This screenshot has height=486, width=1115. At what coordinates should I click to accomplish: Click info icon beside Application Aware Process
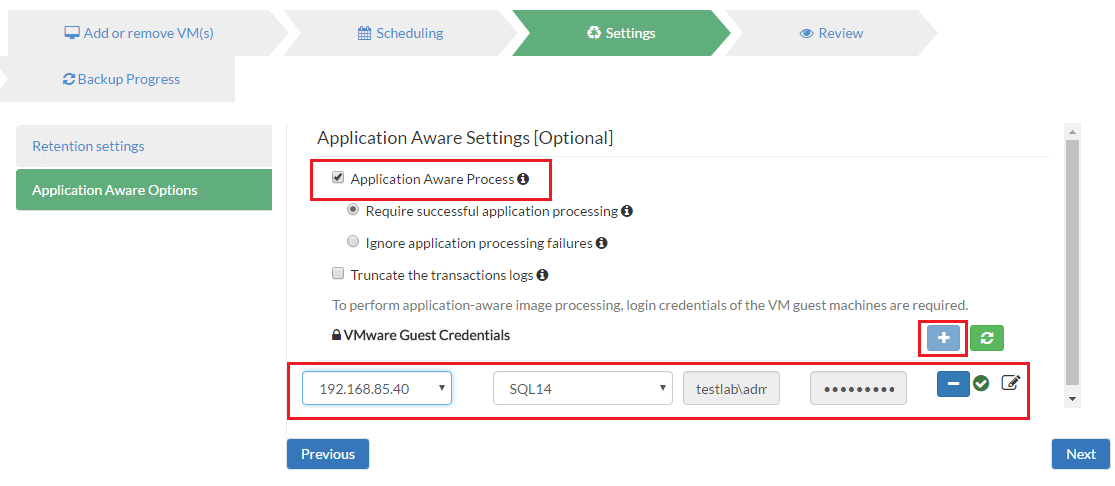tap(523, 180)
